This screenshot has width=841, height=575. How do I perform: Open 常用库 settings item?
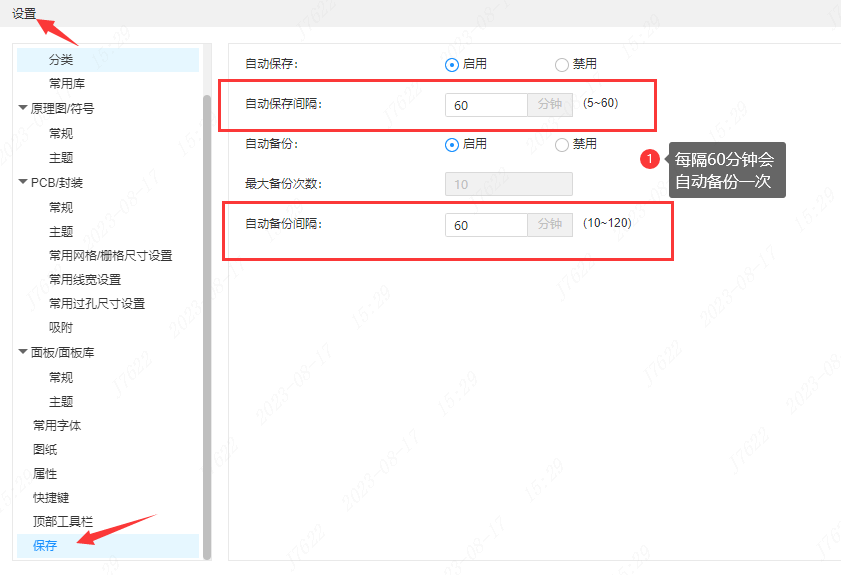67,84
